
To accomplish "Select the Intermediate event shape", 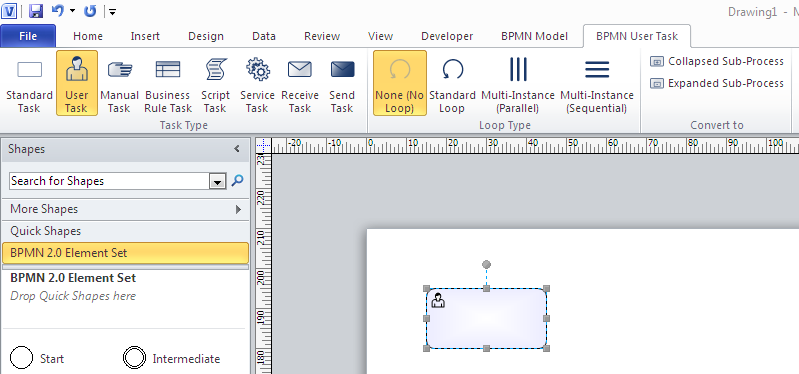I will click(172, 358).
